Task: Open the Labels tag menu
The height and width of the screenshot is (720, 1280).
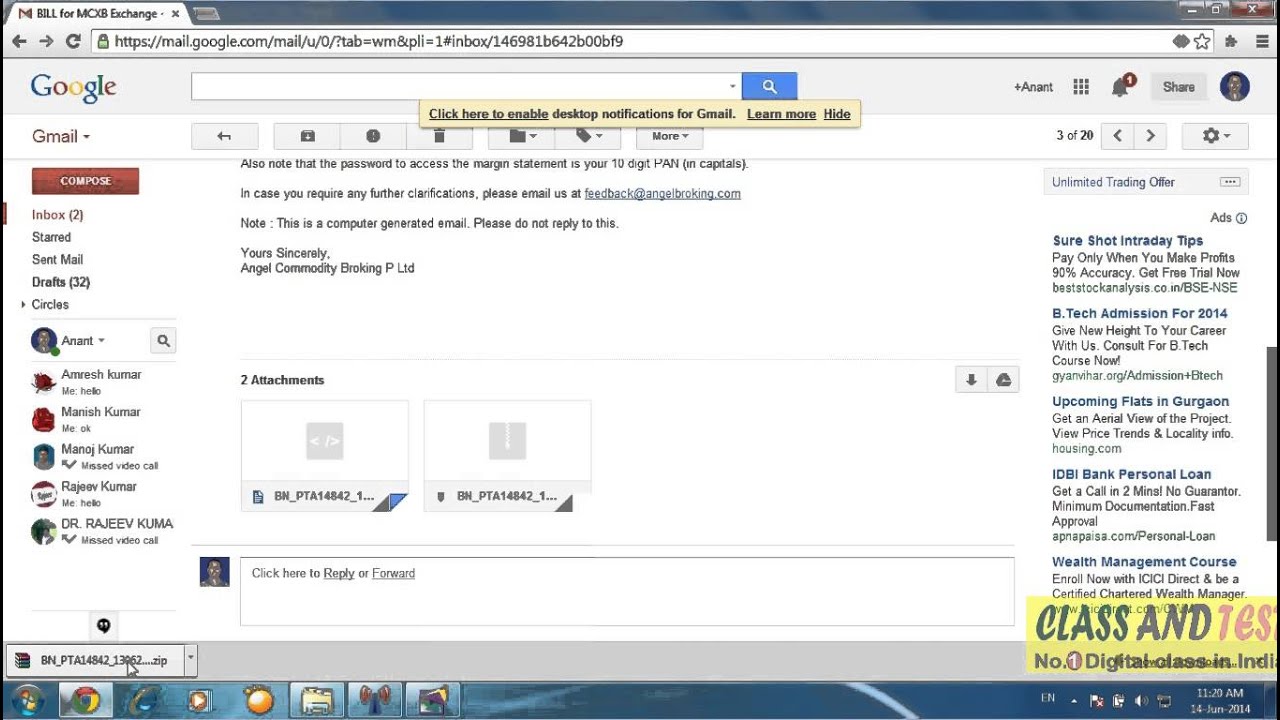Action: [587, 136]
